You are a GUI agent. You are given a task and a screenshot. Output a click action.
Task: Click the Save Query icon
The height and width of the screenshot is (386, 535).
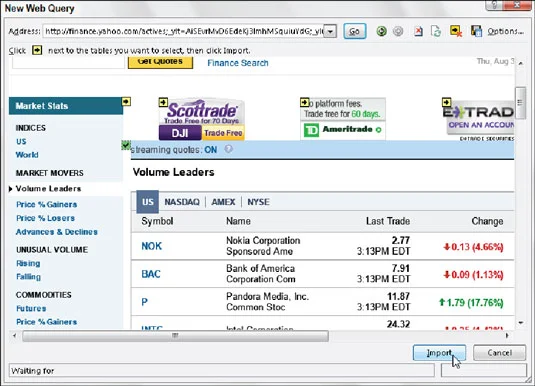[476, 31]
